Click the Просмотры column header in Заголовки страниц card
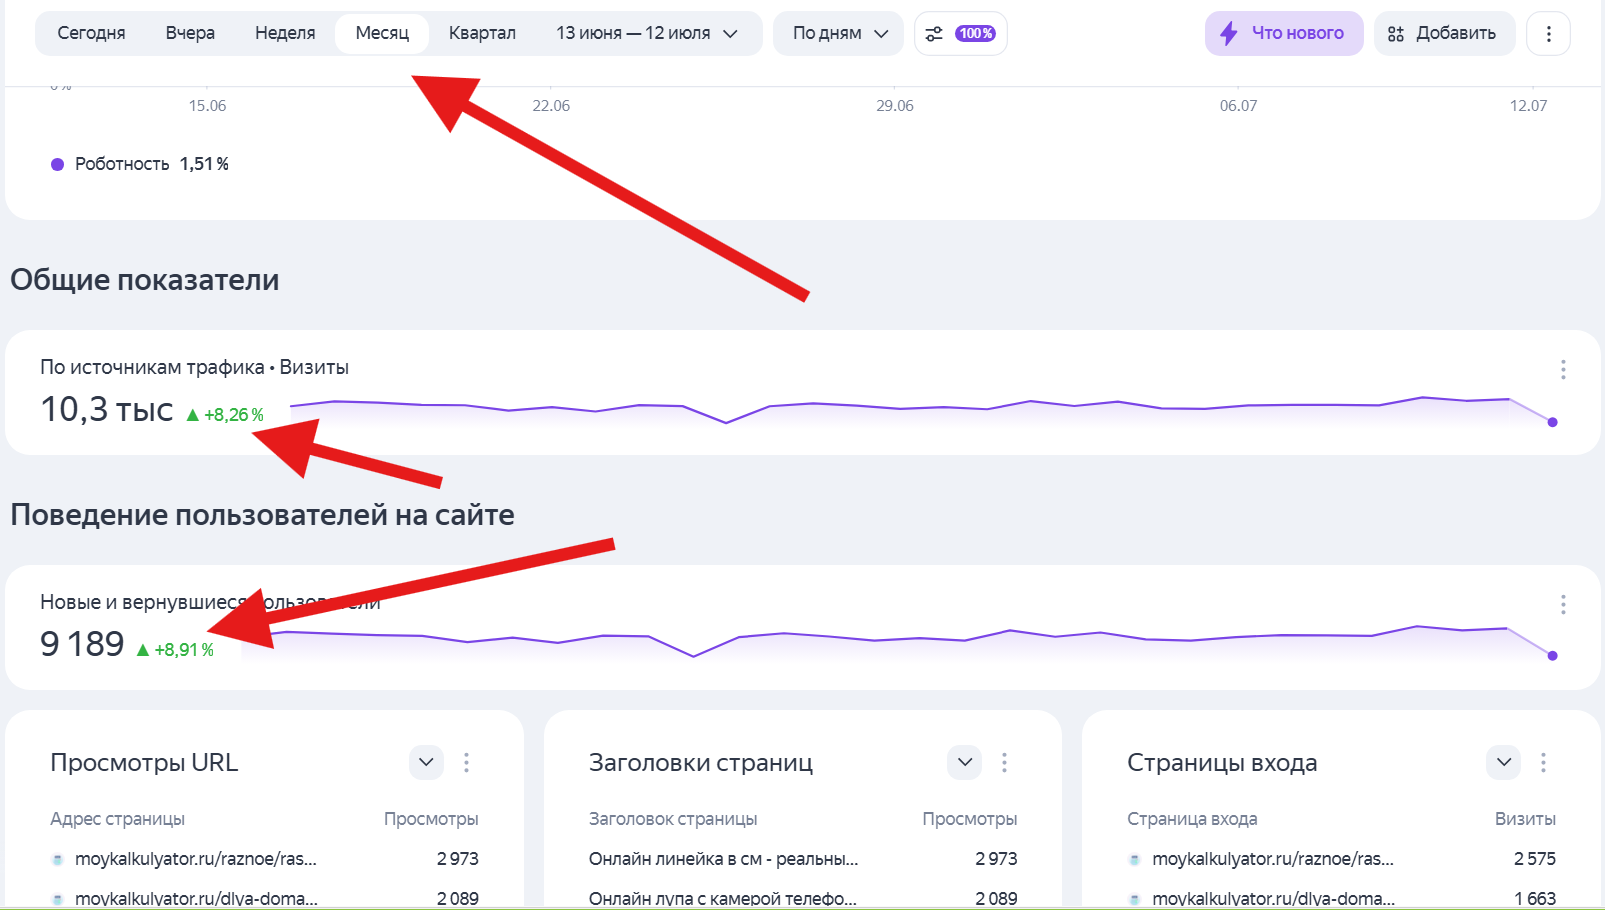The height and width of the screenshot is (910, 1605). tap(970, 819)
